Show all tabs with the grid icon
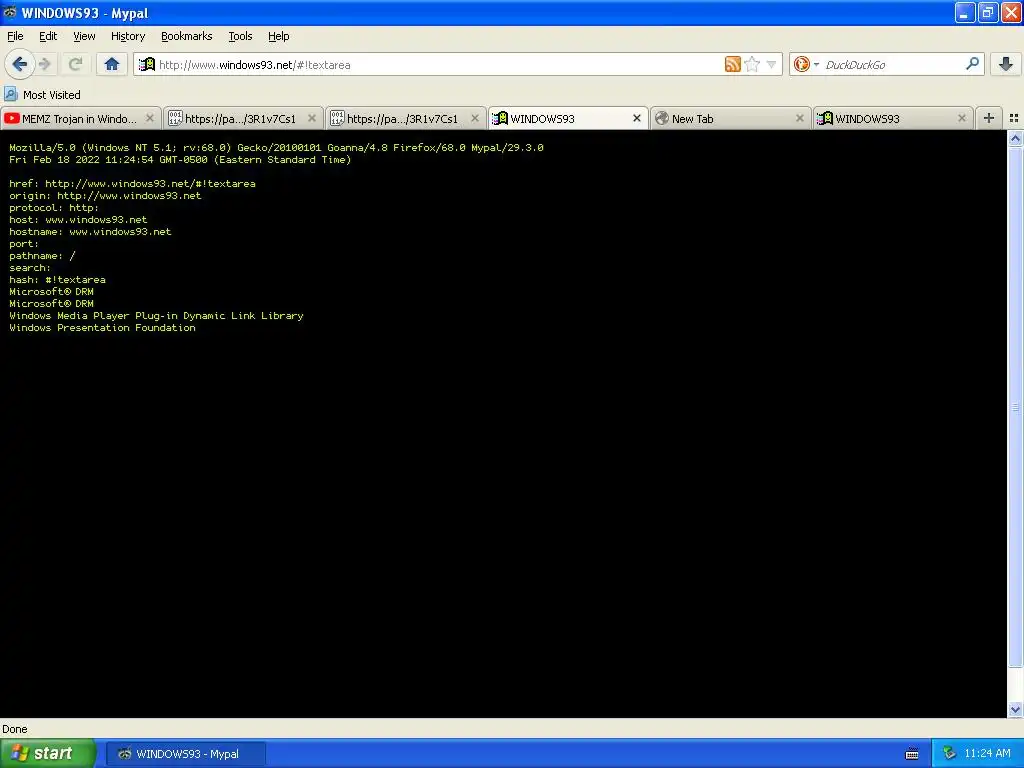1024x768 pixels. coord(1014,118)
